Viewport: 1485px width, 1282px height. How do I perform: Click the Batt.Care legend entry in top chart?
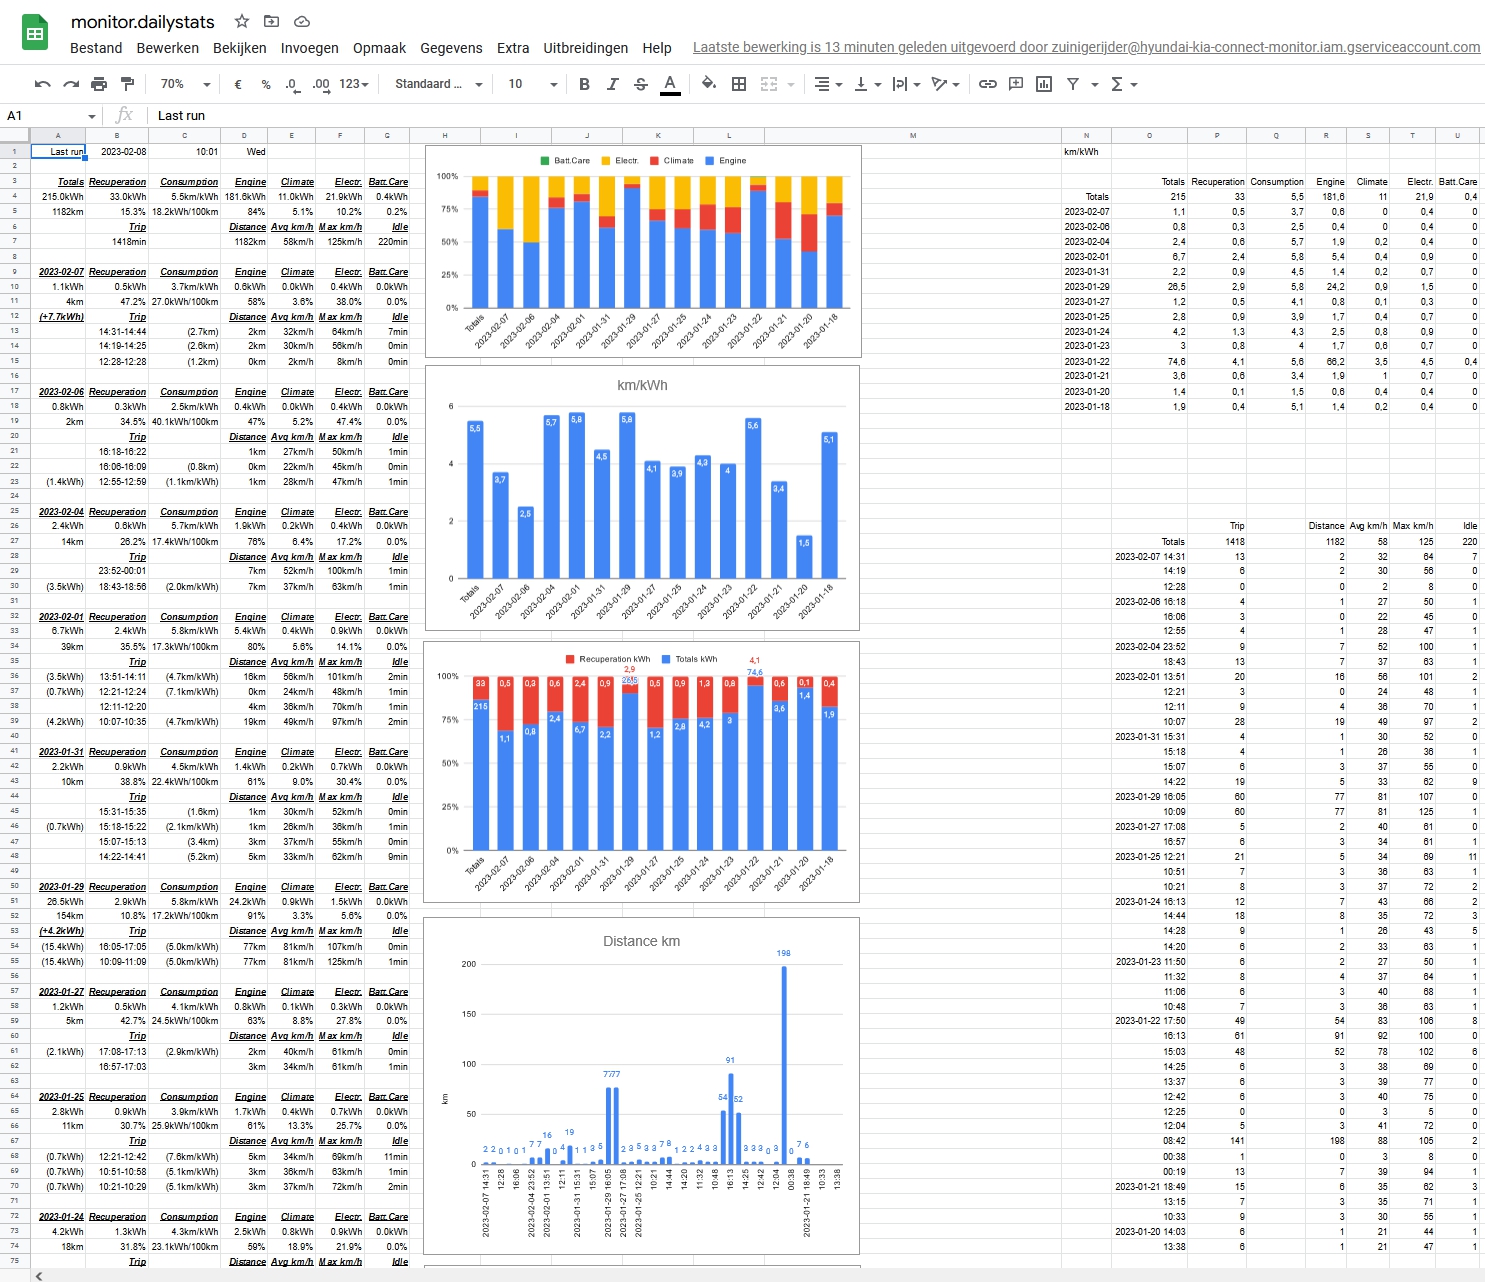point(565,160)
